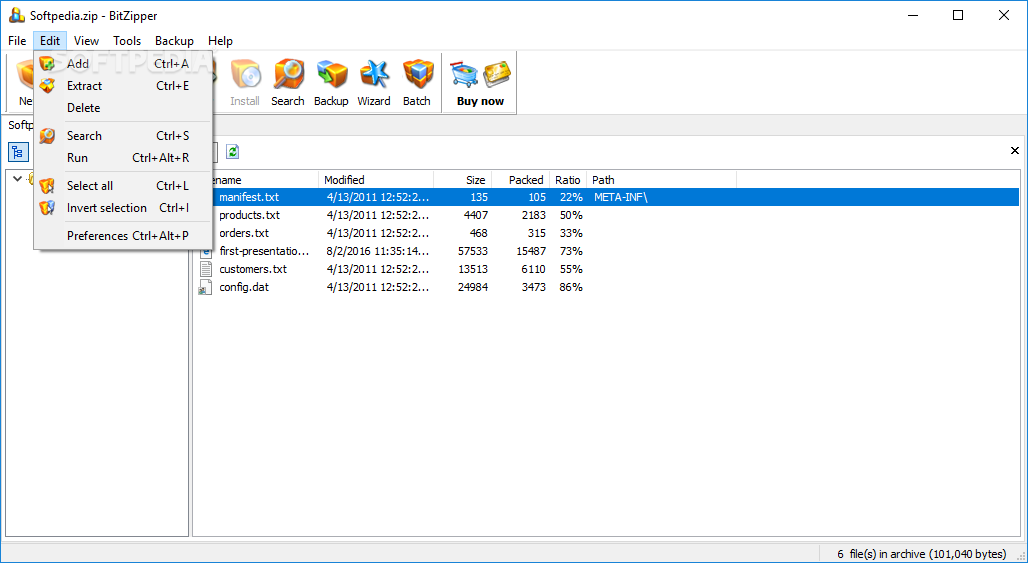This screenshot has width=1028, height=563.
Task: Select the orders.txt file
Action: 244,233
